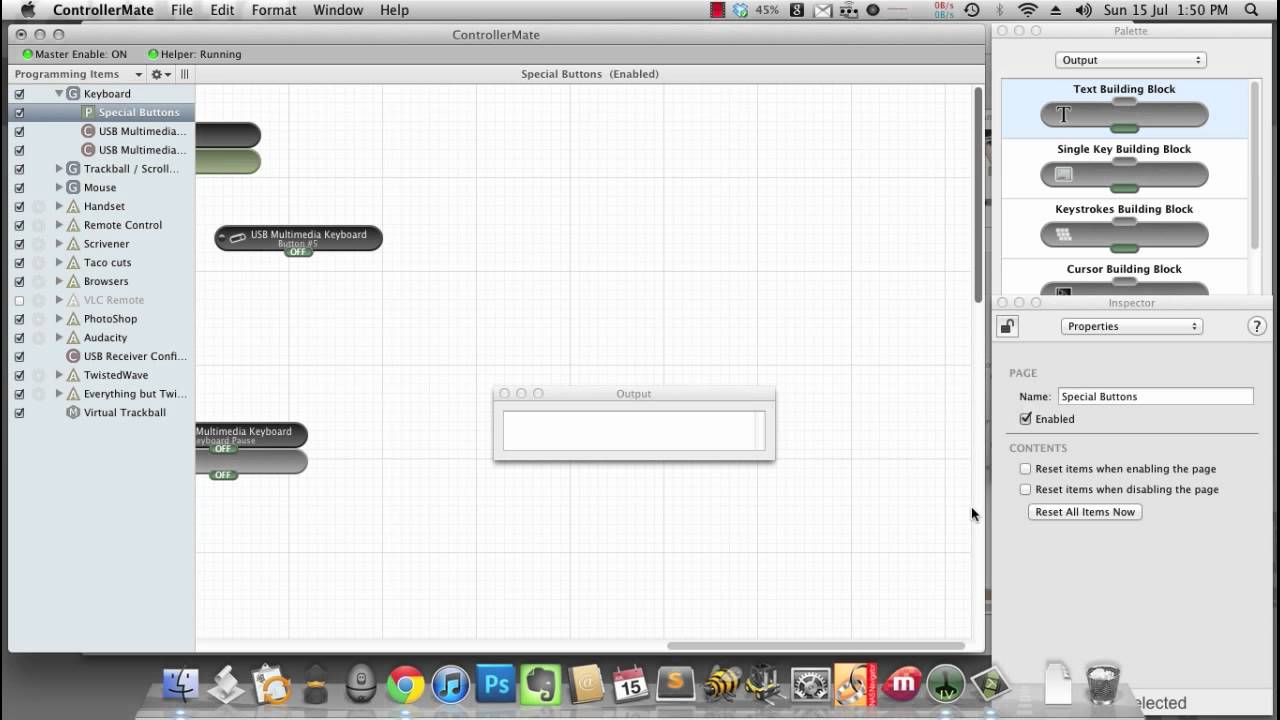Viewport: 1280px width, 720px height.
Task: Open the Edit menu
Action: (x=222, y=10)
